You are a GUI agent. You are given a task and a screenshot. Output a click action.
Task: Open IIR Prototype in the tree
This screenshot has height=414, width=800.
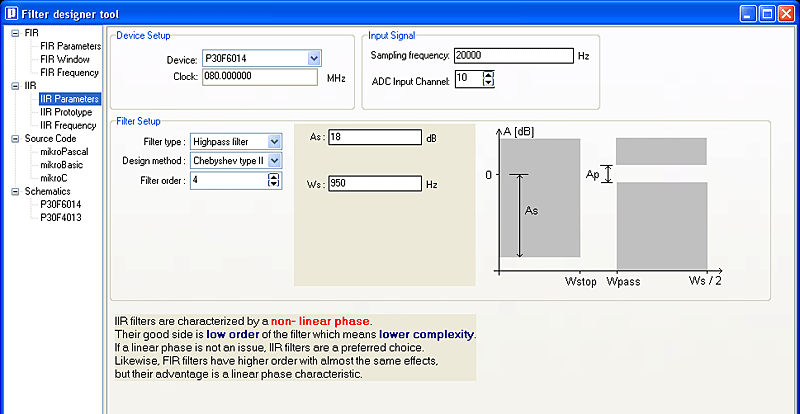(x=66, y=112)
